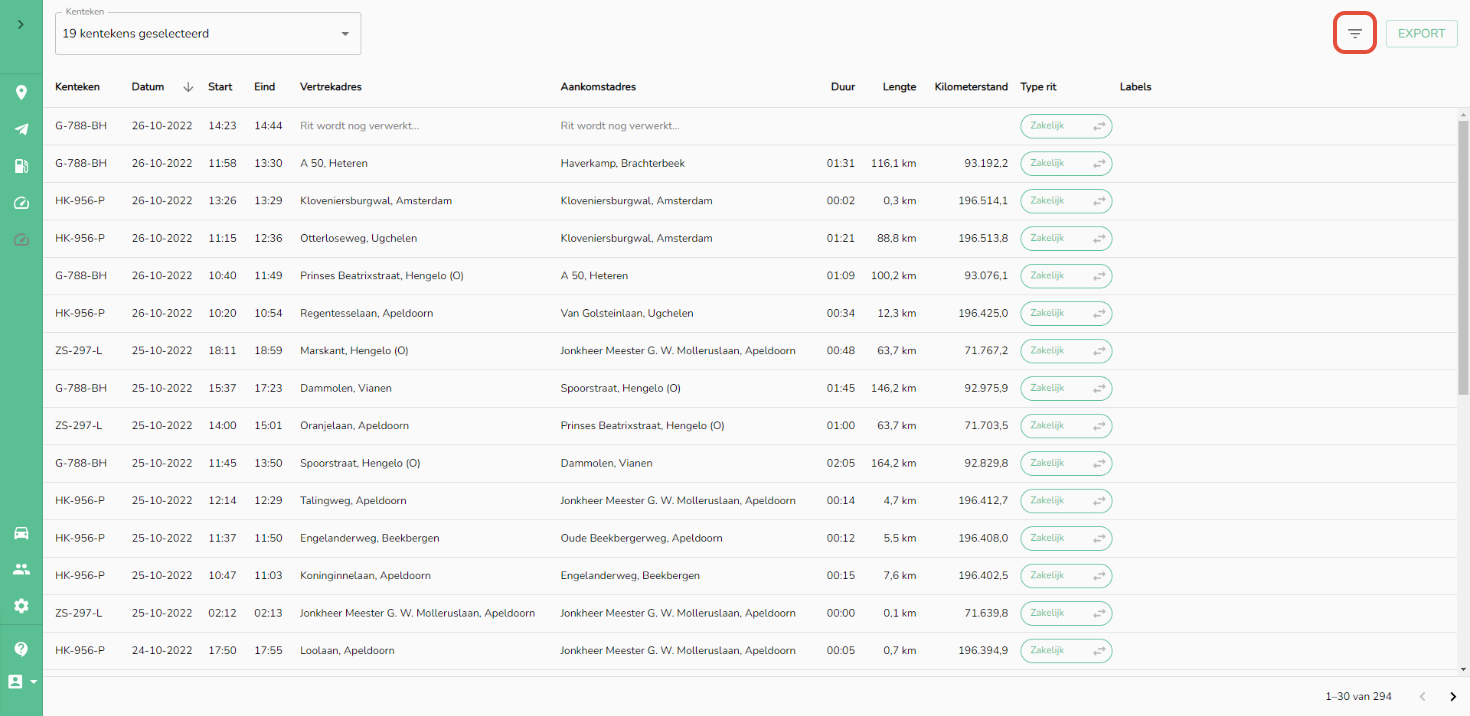Image resolution: width=1470 pixels, height=716 pixels.
Task: Expand the sidebar with top chevron
Action: [21, 24]
